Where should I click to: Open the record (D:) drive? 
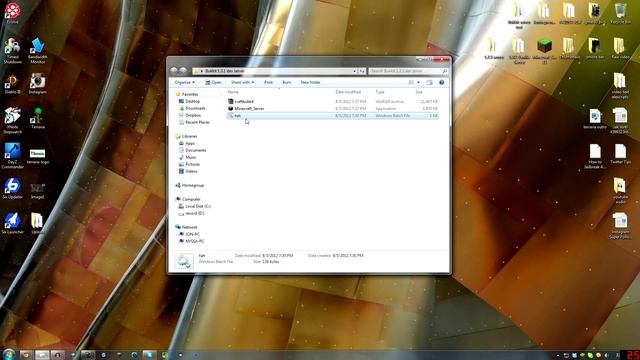click(191, 213)
